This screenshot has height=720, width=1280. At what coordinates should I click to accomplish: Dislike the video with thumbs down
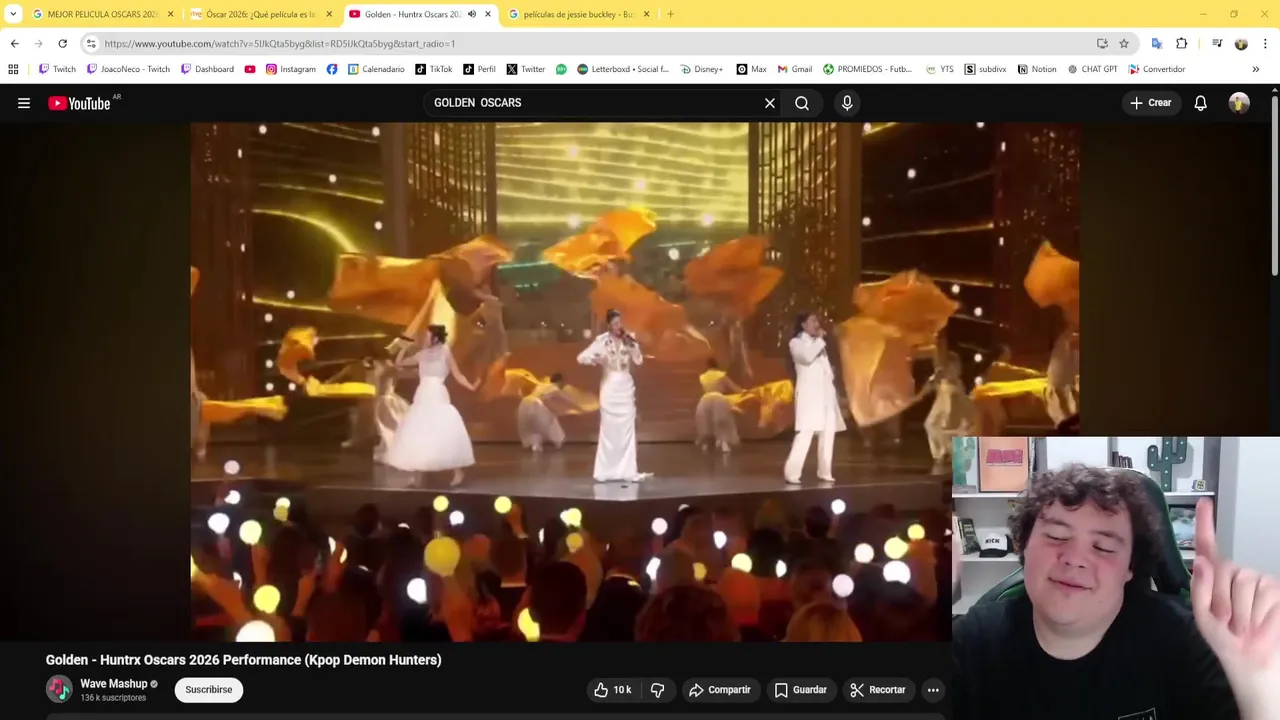pyautogui.click(x=658, y=690)
